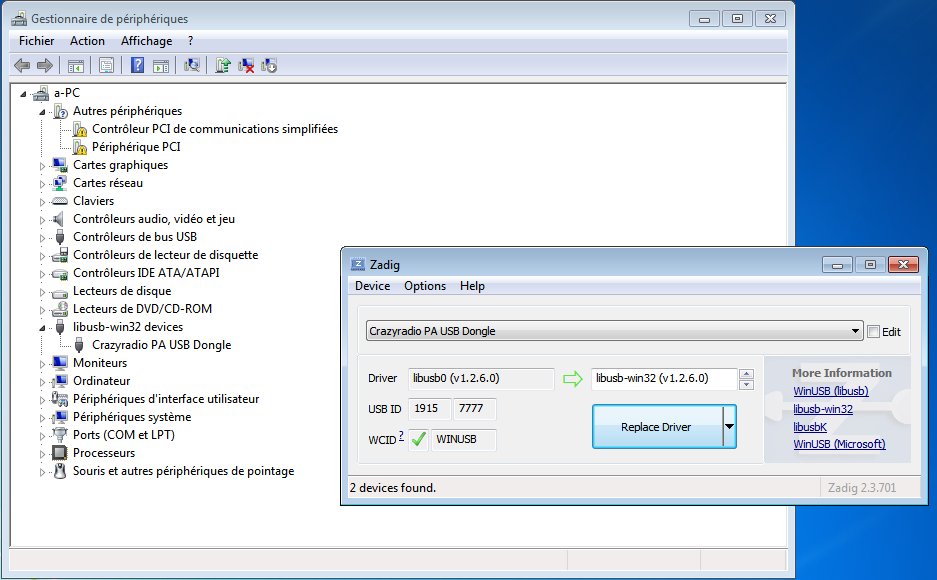The width and height of the screenshot is (937, 580).
Task: Click the Processeurs chip icon
Action: click(x=60, y=453)
